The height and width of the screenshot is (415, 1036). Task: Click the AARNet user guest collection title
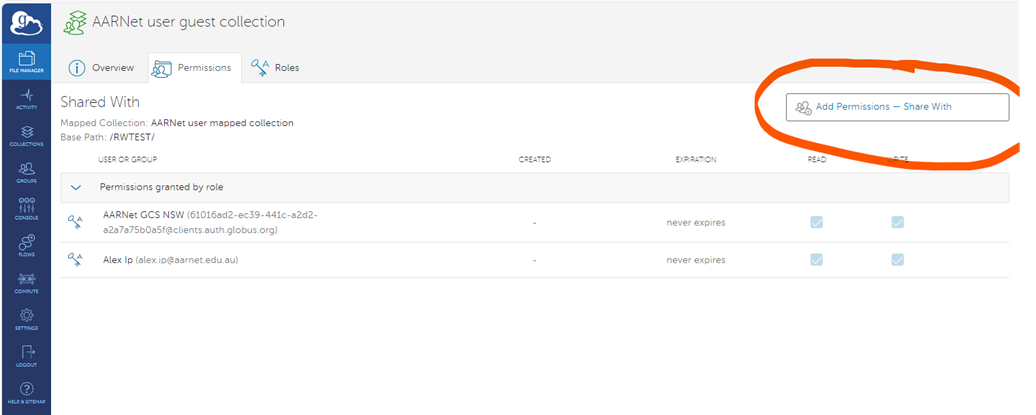pyautogui.click(x=189, y=22)
